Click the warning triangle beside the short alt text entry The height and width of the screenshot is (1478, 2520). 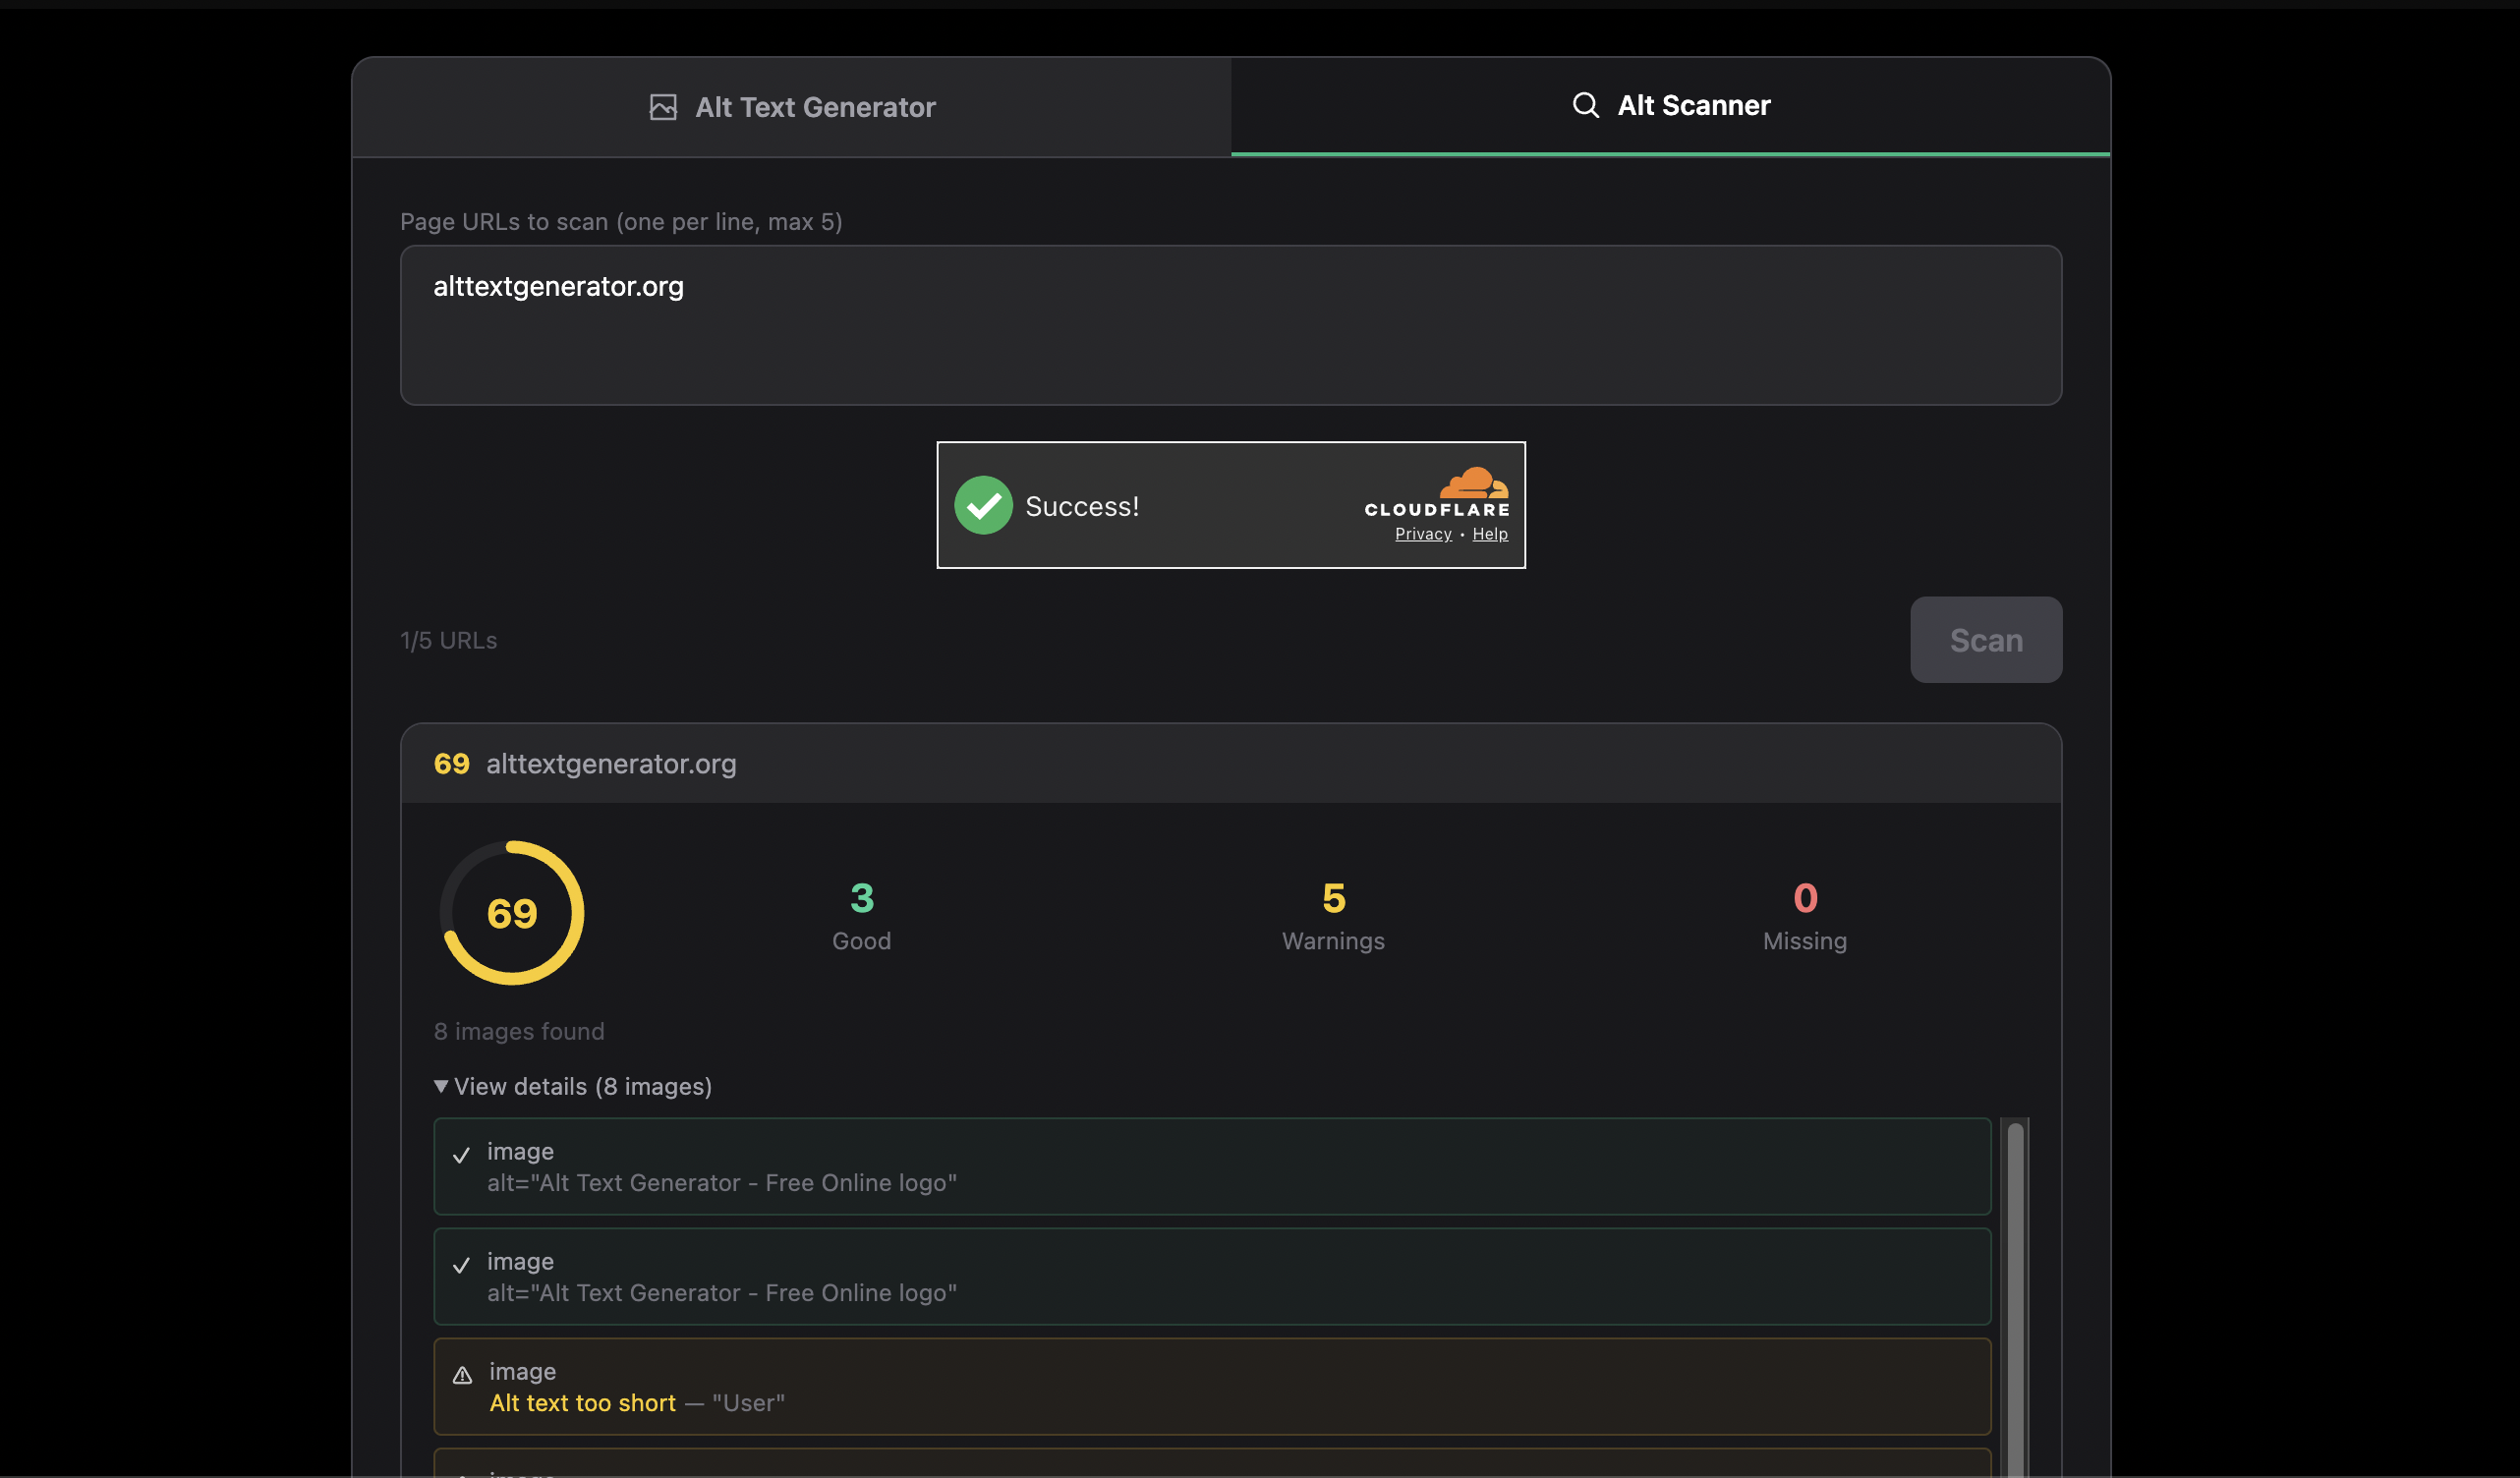point(461,1376)
